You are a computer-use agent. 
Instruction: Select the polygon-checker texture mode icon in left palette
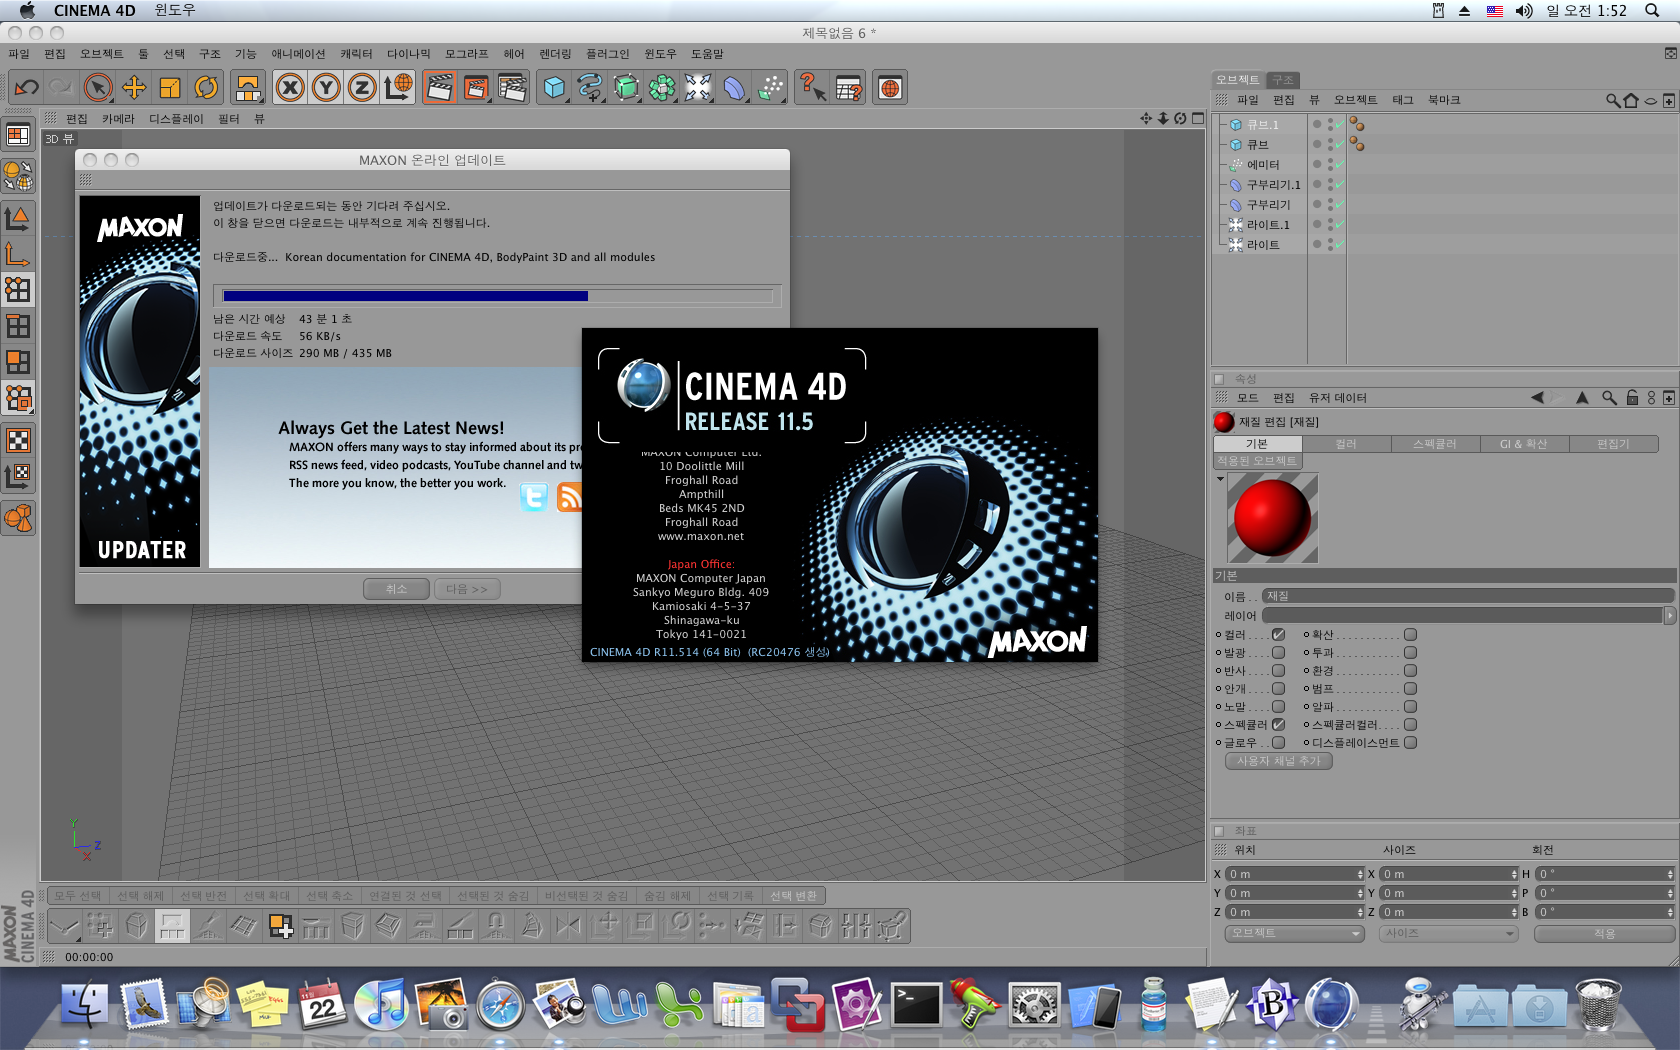[18, 440]
